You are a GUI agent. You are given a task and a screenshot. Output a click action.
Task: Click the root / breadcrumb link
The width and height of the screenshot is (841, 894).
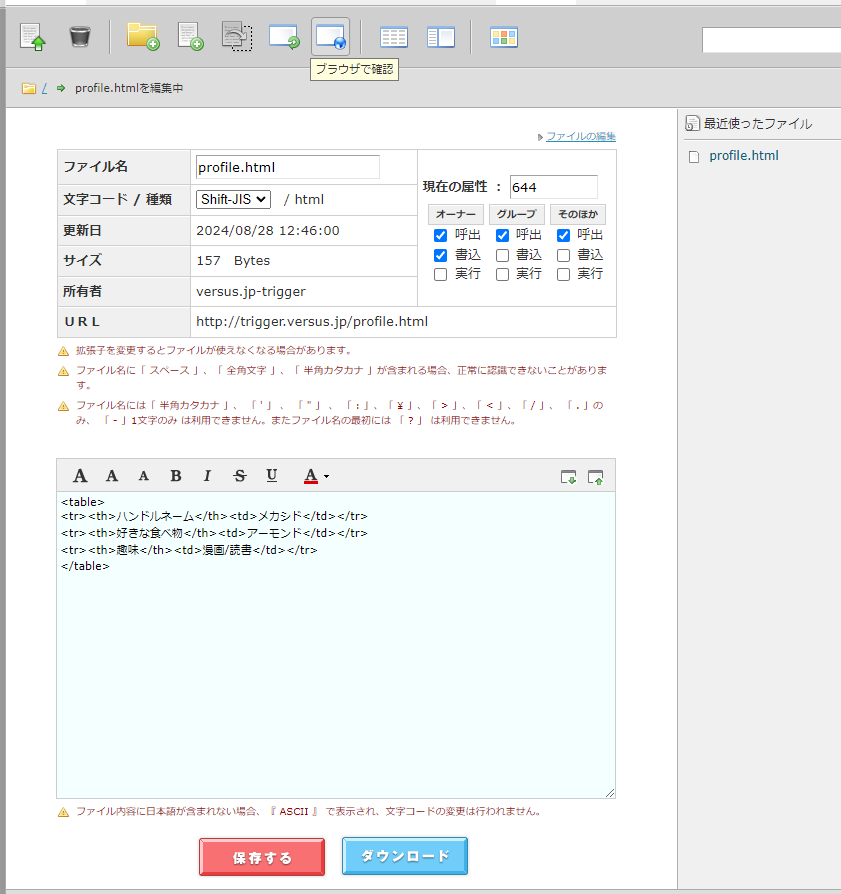[x=44, y=88]
